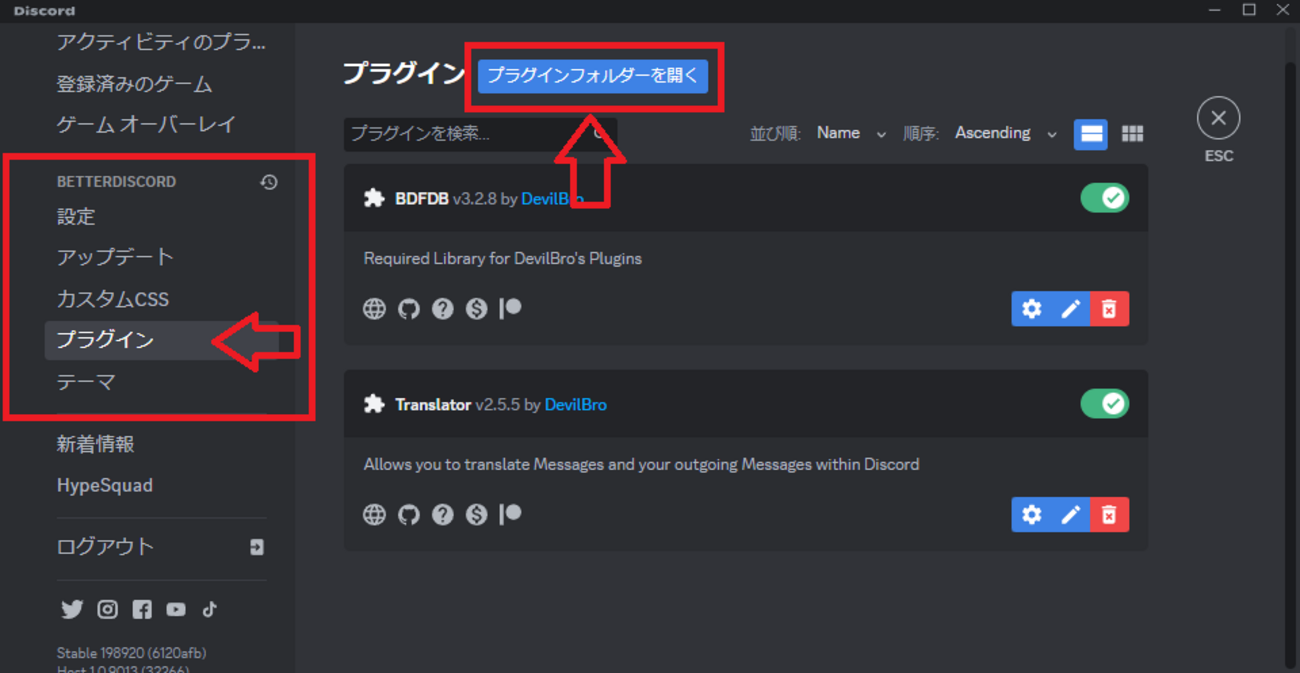Open BDFDB donation link (dollar icon)
The height and width of the screenshot is (673, 1300).
click(476, 308)
